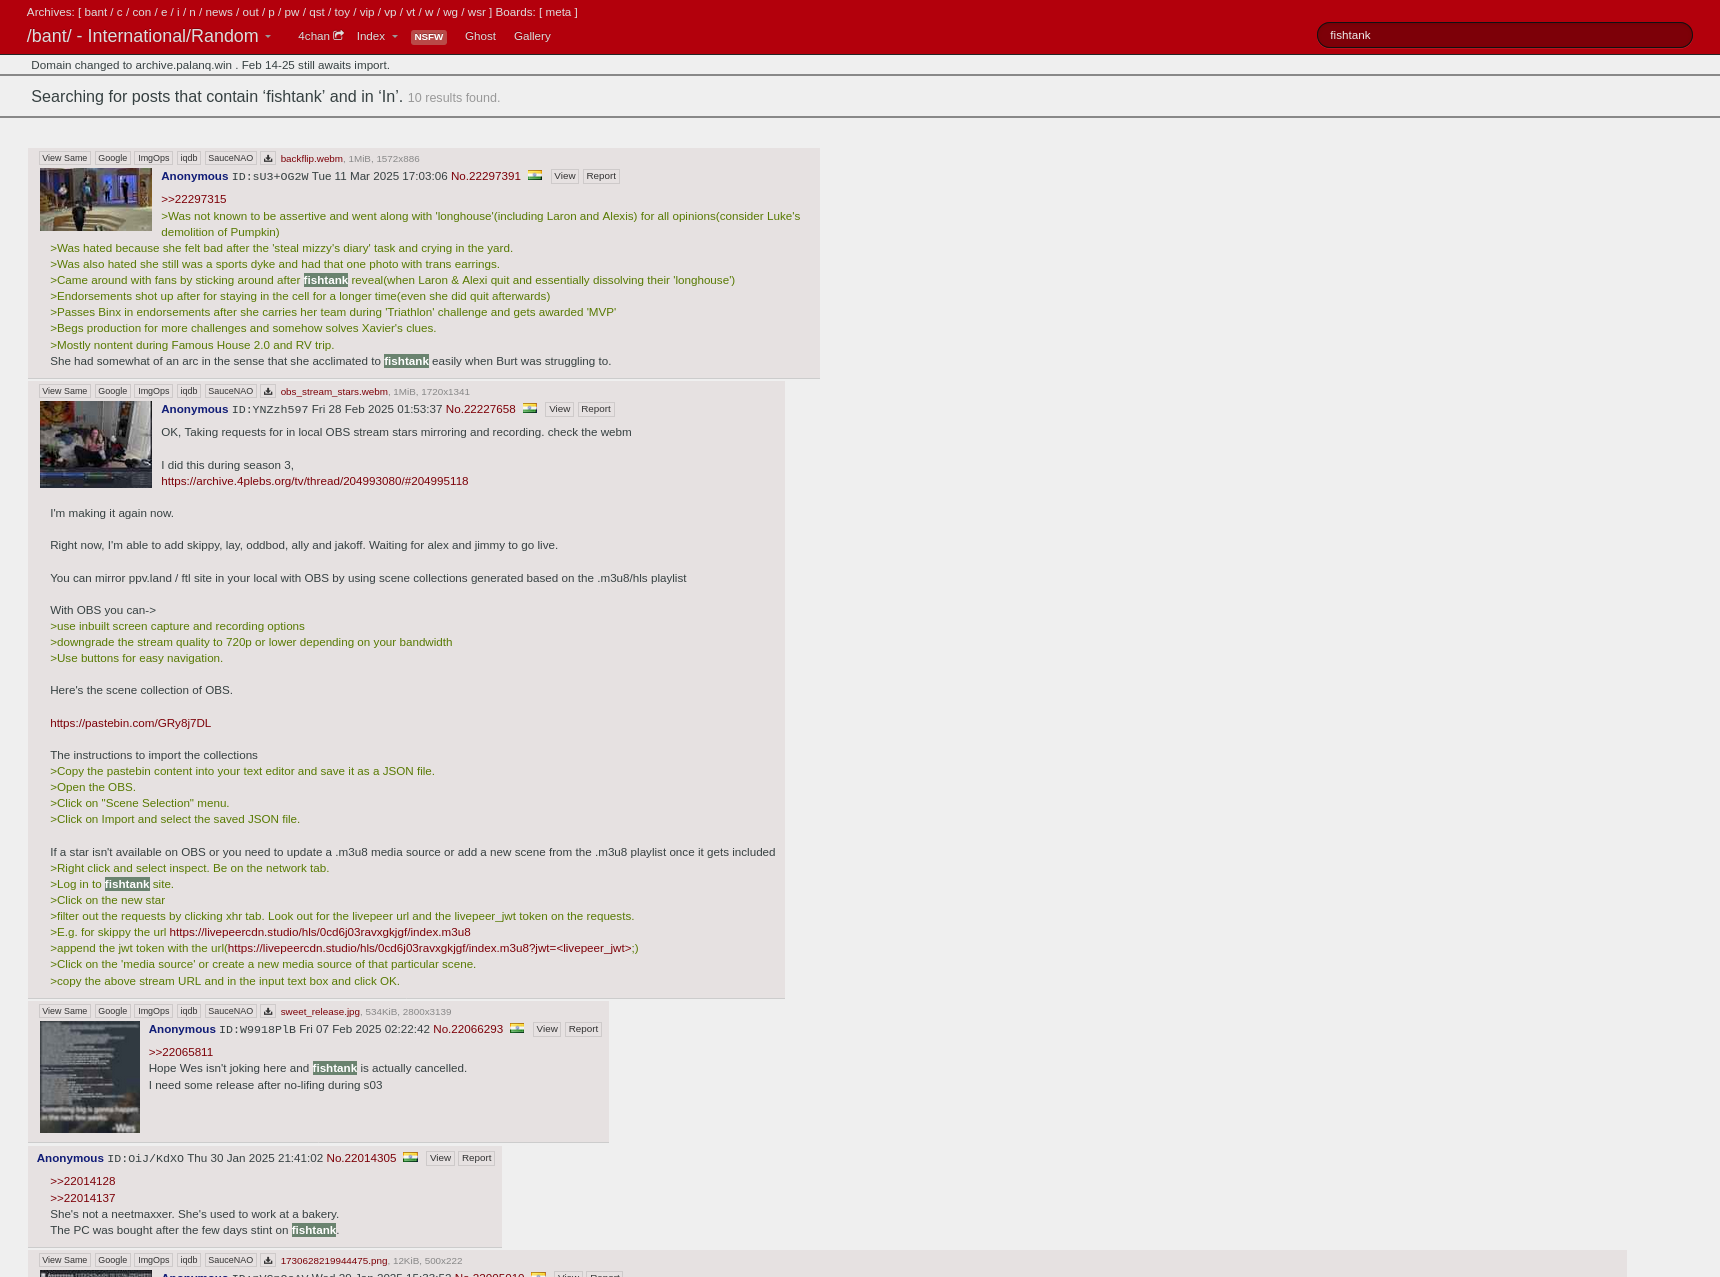1720x1277 pixels.
Task: Open sweet_release.jpg thumbnail
Action: [90, 1077]
